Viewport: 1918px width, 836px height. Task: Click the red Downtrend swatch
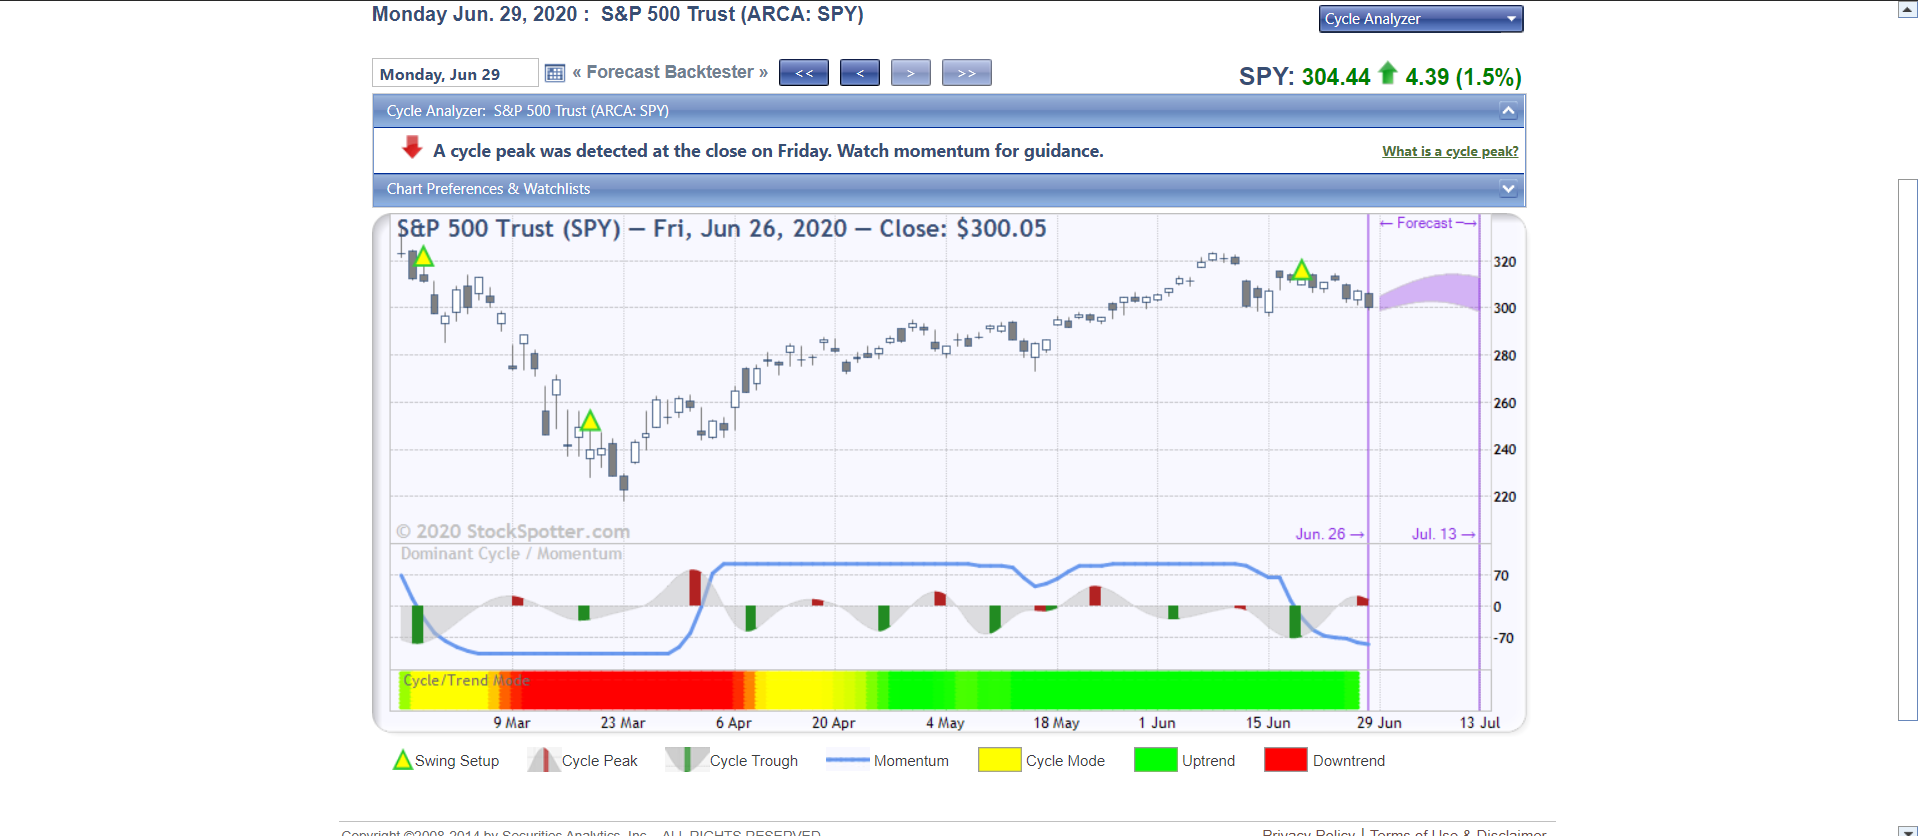point(1286,760)
